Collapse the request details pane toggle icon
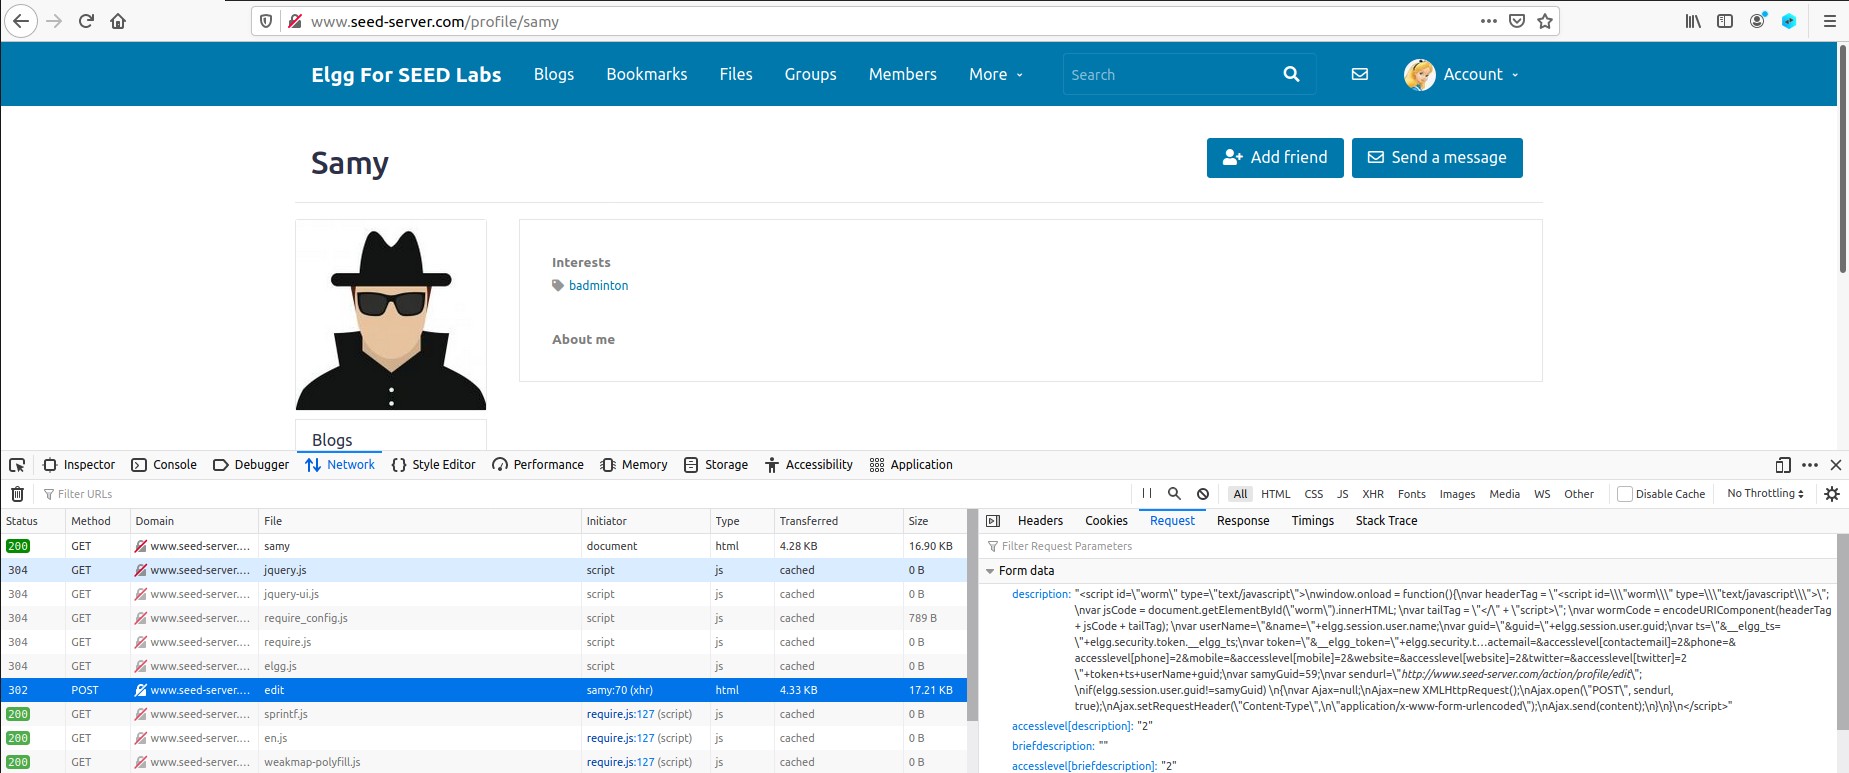The image size is (1849, 773). click(993, 521)
